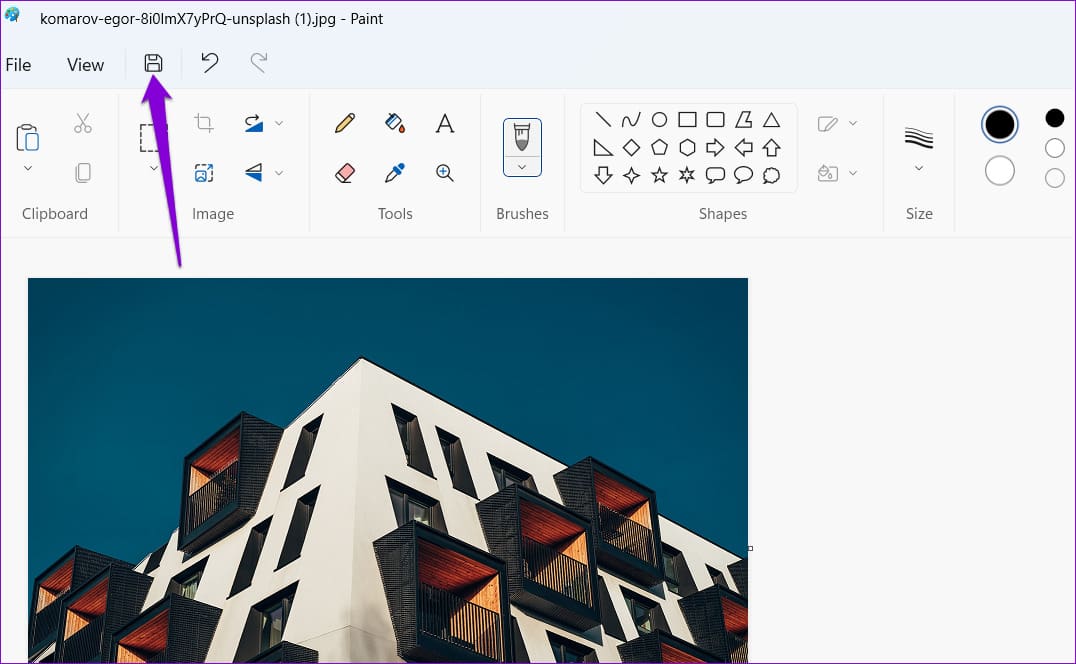Screen dimensions: 1076x664
Task: Activate the Magnifier tool
Action: [x=445, y=173]
